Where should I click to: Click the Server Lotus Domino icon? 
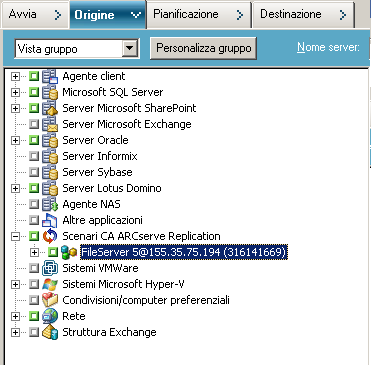tap(50, 188)
